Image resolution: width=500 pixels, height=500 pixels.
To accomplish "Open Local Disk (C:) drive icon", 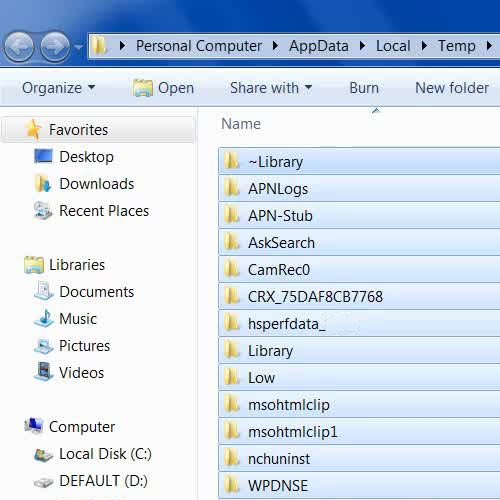I will tap(43, 455).
